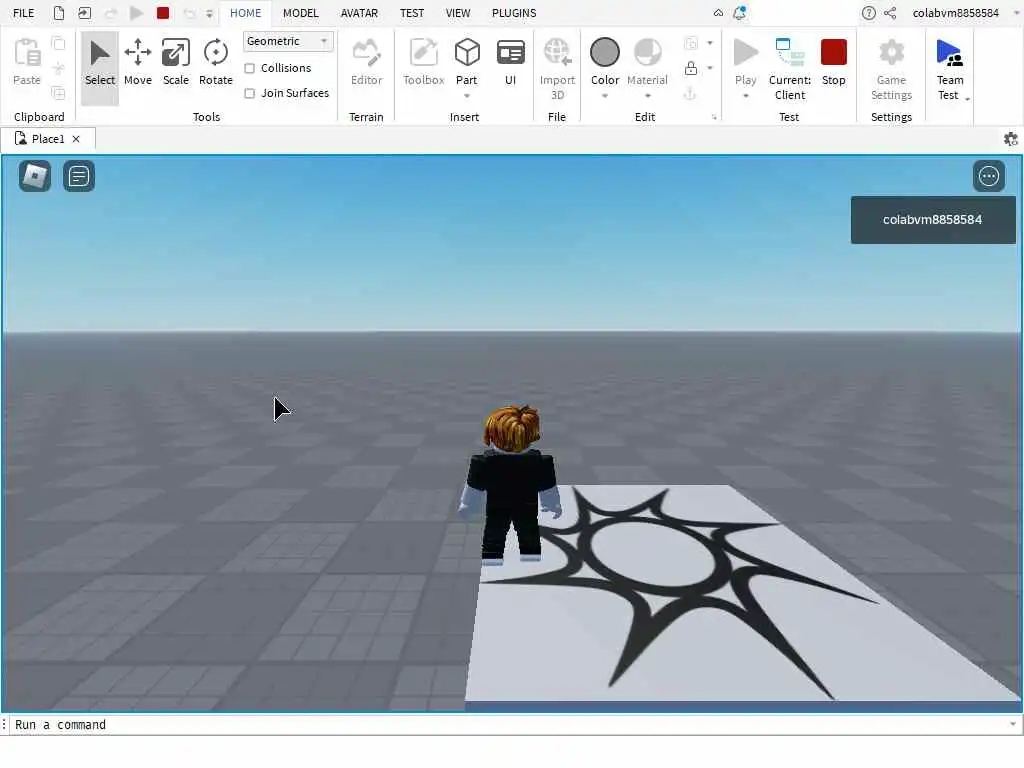This screenshot has height=768, width=1024.
Task: Switch to the TEST tab
Action: point(412,13)
